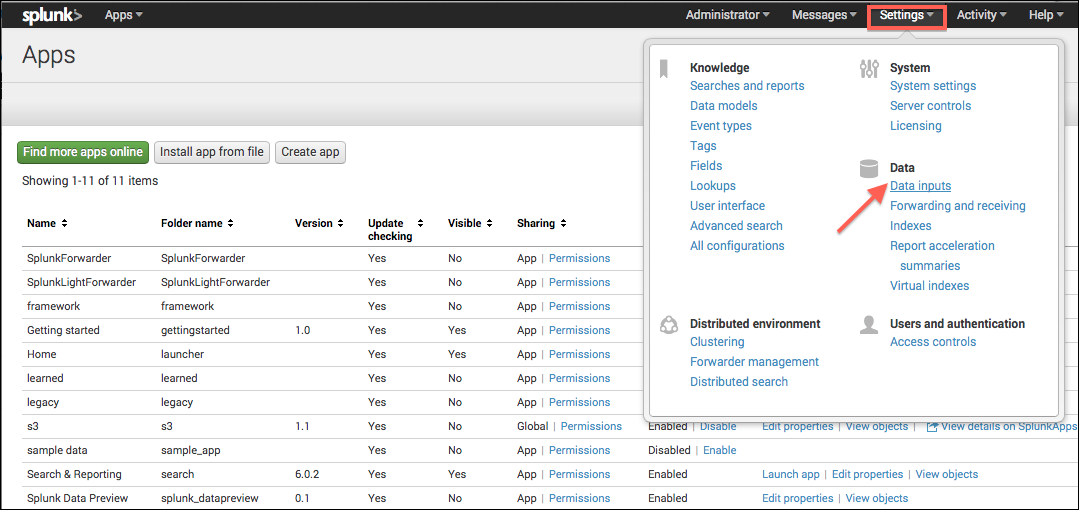This screenshot has width=1079, height=510.
Task: Click the Data database icon
Action: tap(869, 168)
